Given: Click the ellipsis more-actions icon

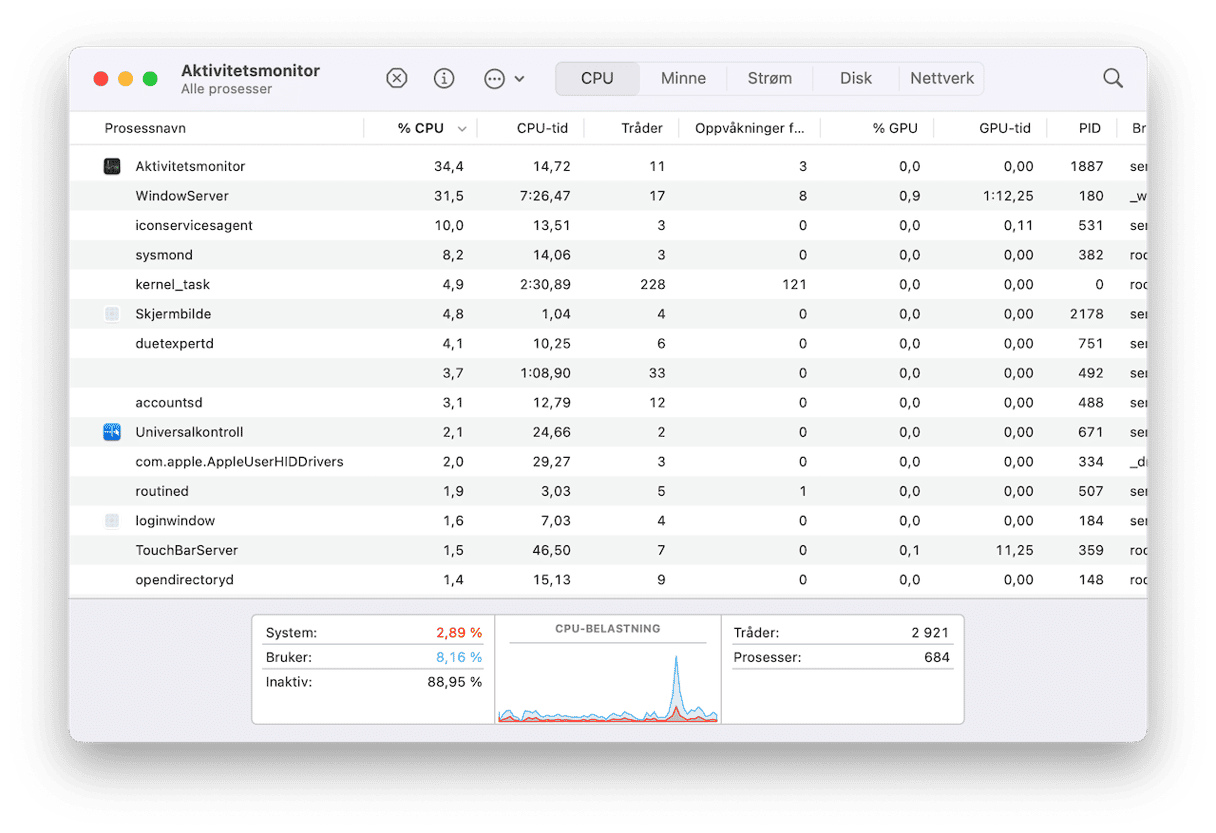Looking at the screenshot, I should tap(494, 78).
